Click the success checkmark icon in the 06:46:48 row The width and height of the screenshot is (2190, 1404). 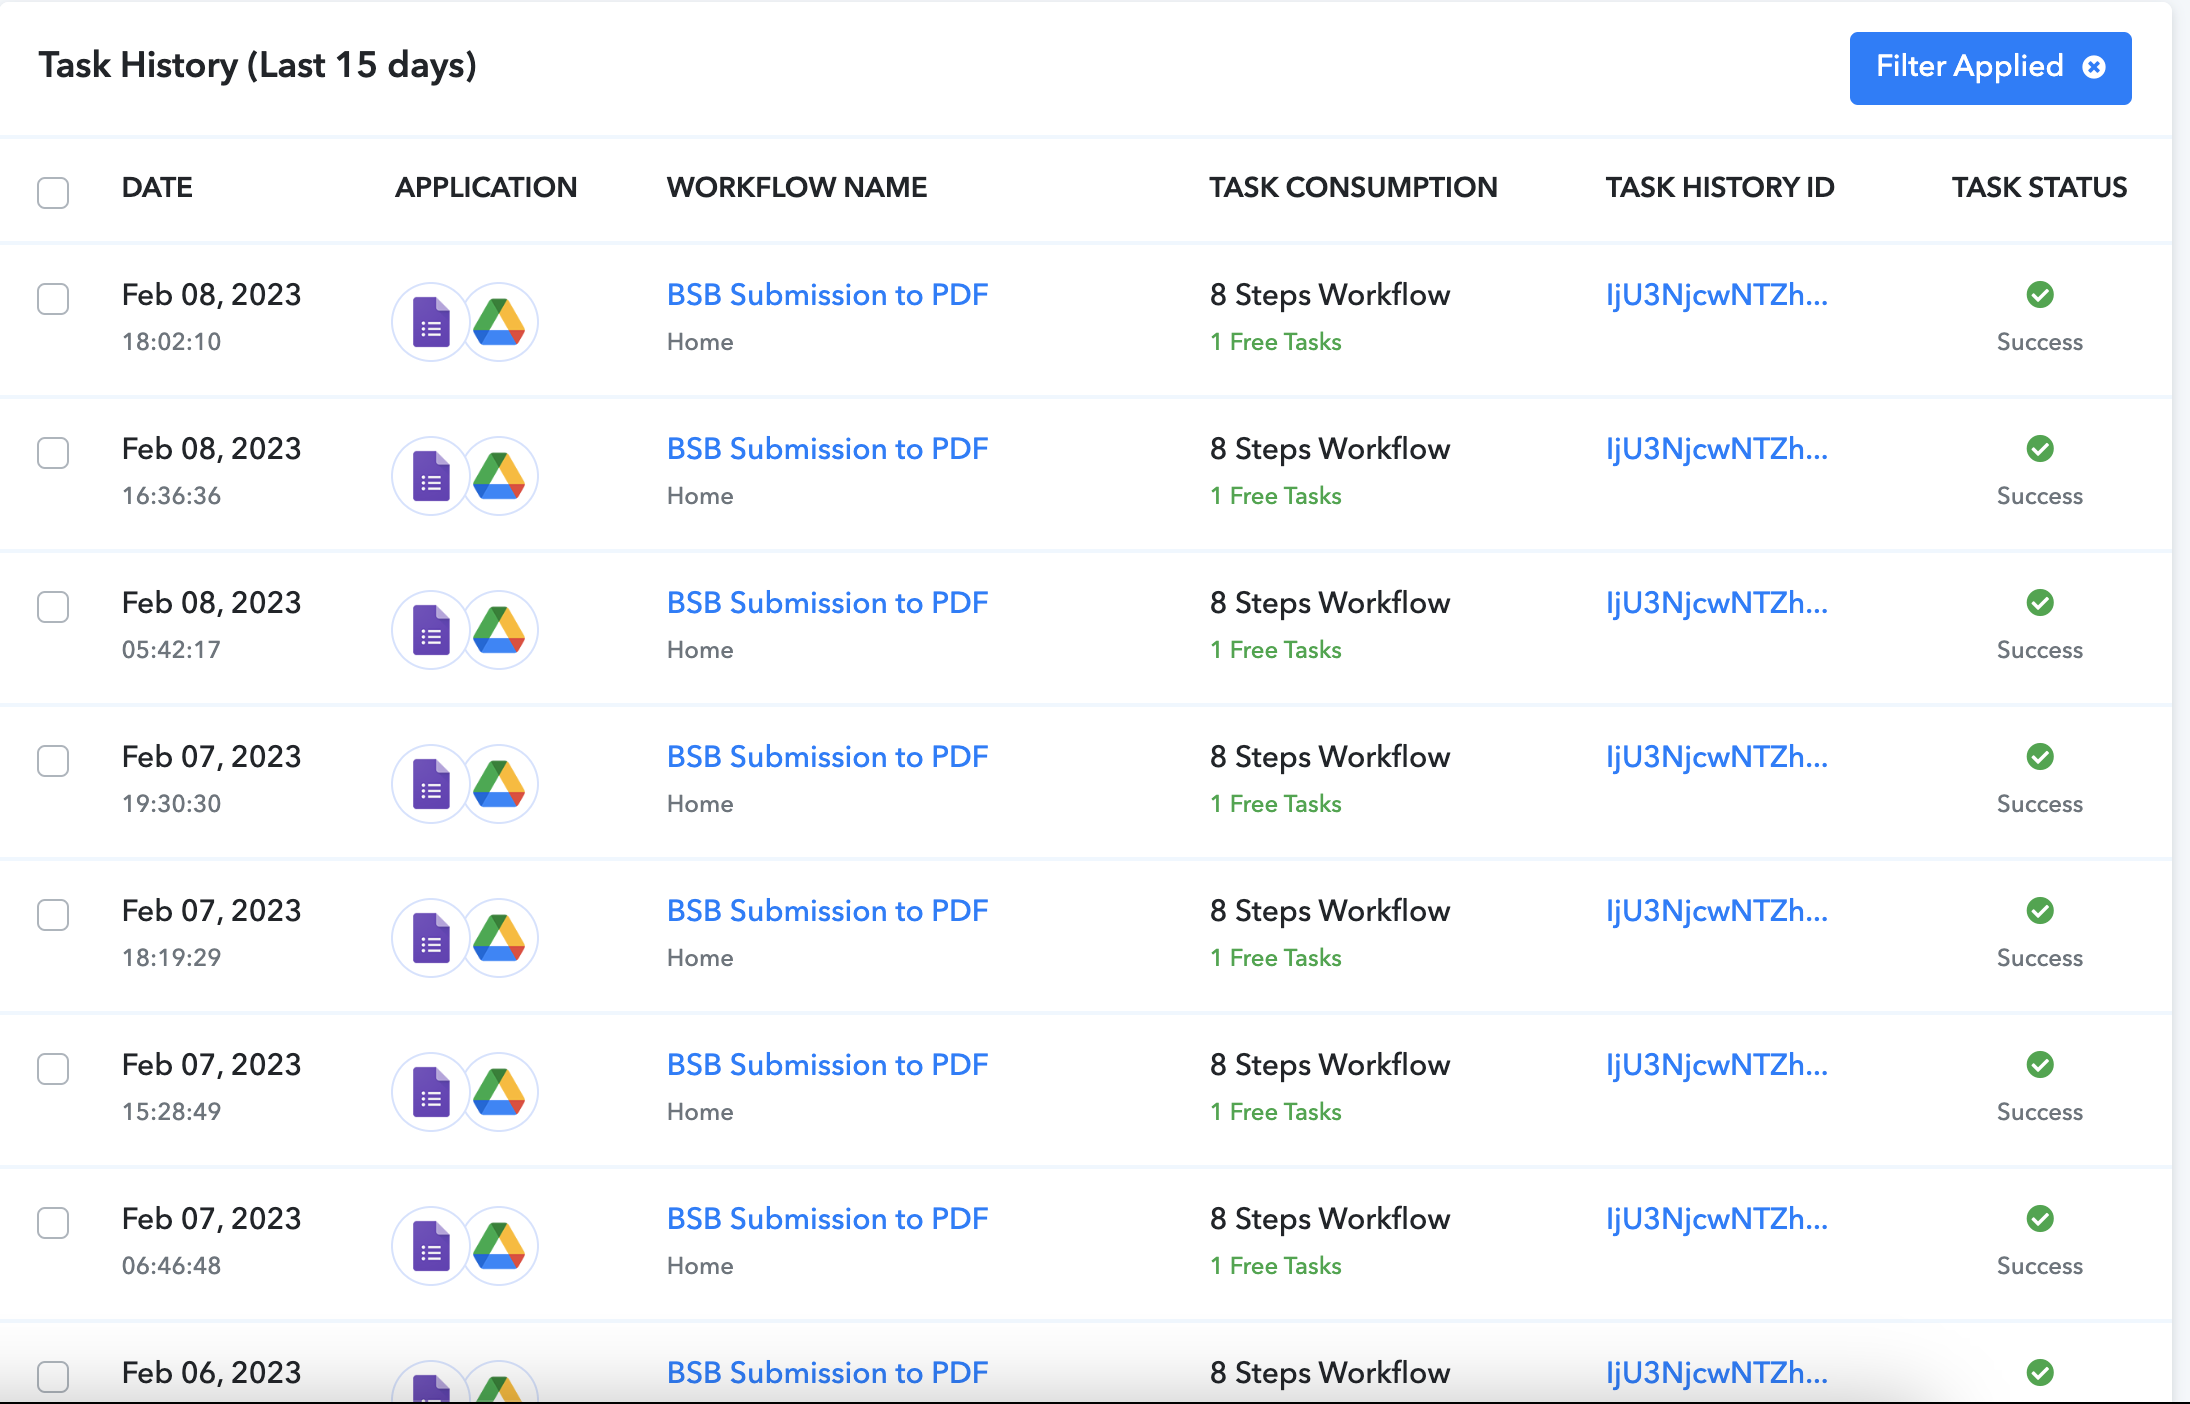point(2040,1219)
